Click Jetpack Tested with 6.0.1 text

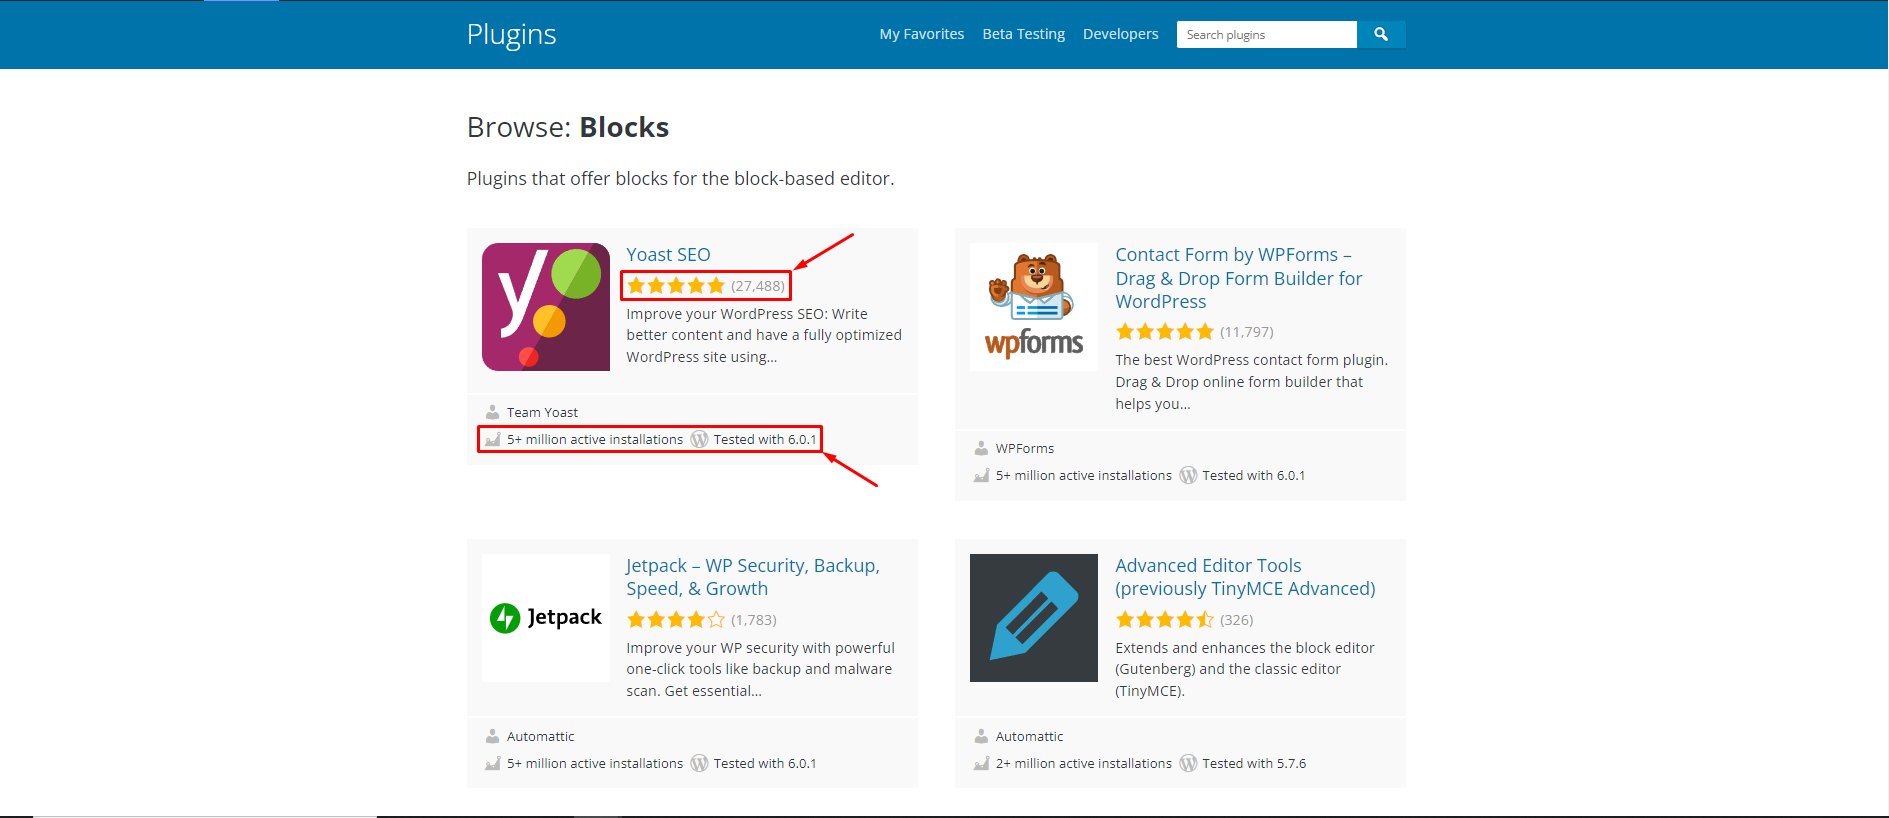pos(765,763)
